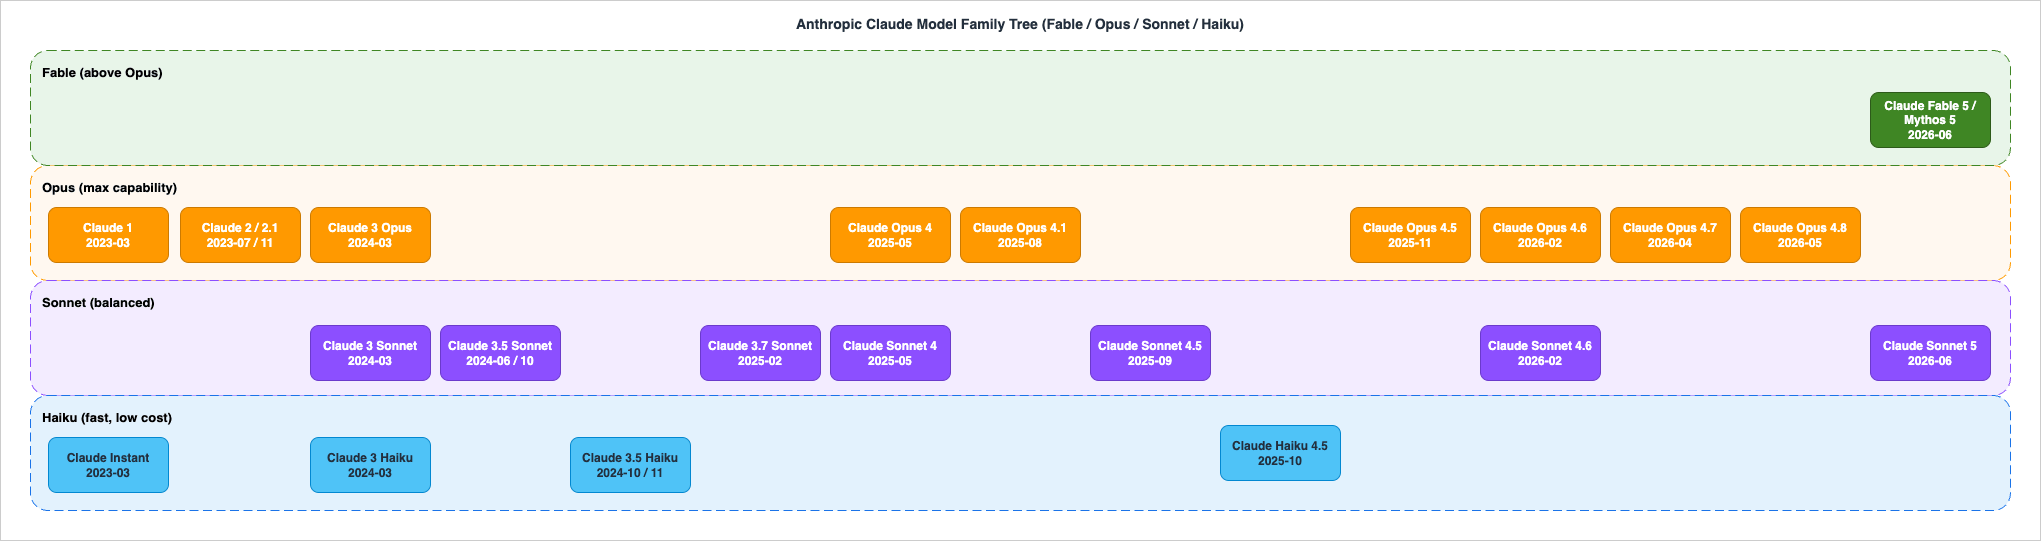Select the Claude Sonnet 4.5 node
The height and width of the screenshot is (541, 2041).
point(1150,353)
